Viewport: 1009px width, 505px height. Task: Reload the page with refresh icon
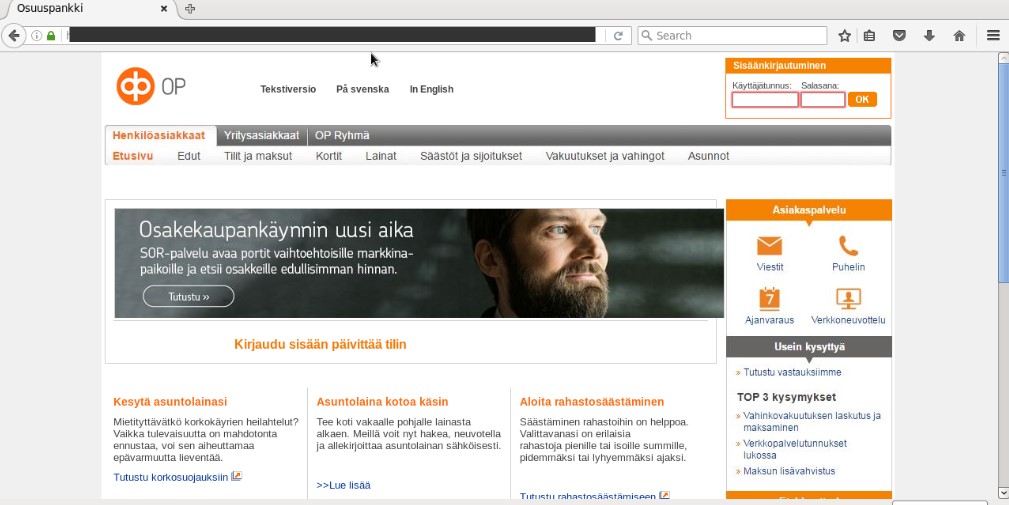coord(618,36)
